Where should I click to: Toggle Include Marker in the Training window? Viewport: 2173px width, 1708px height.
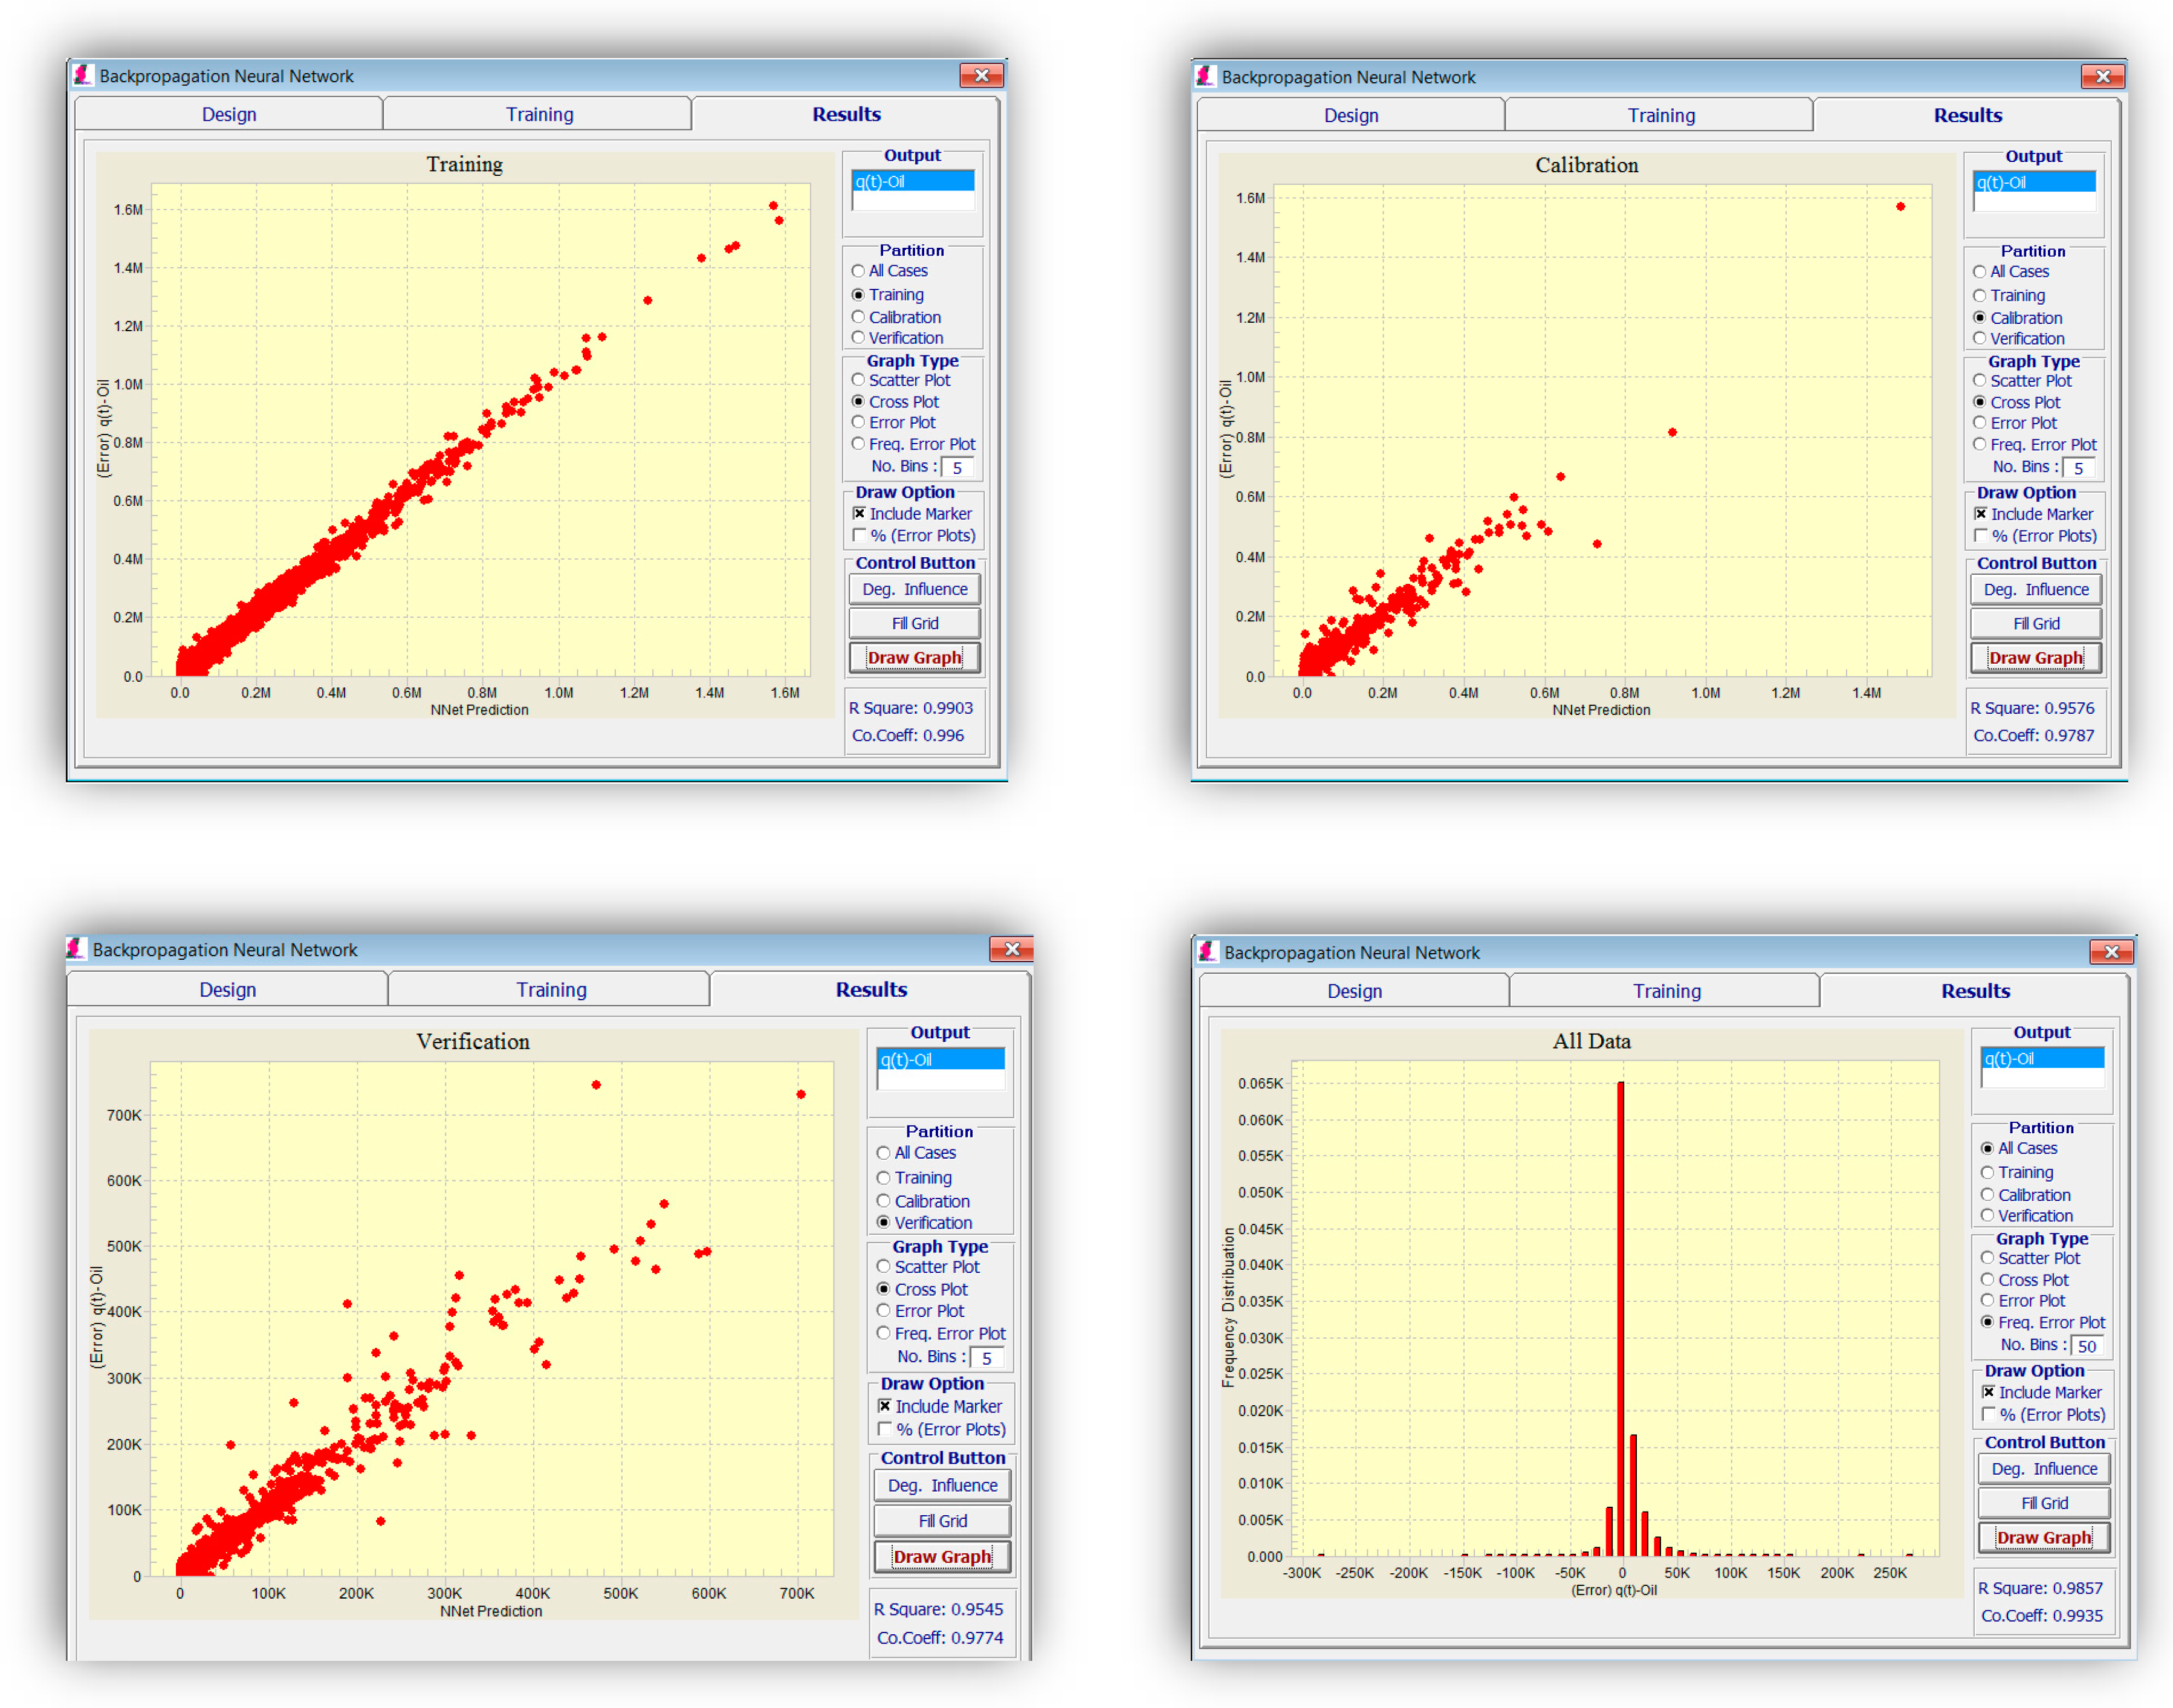[x=912, y=514]
